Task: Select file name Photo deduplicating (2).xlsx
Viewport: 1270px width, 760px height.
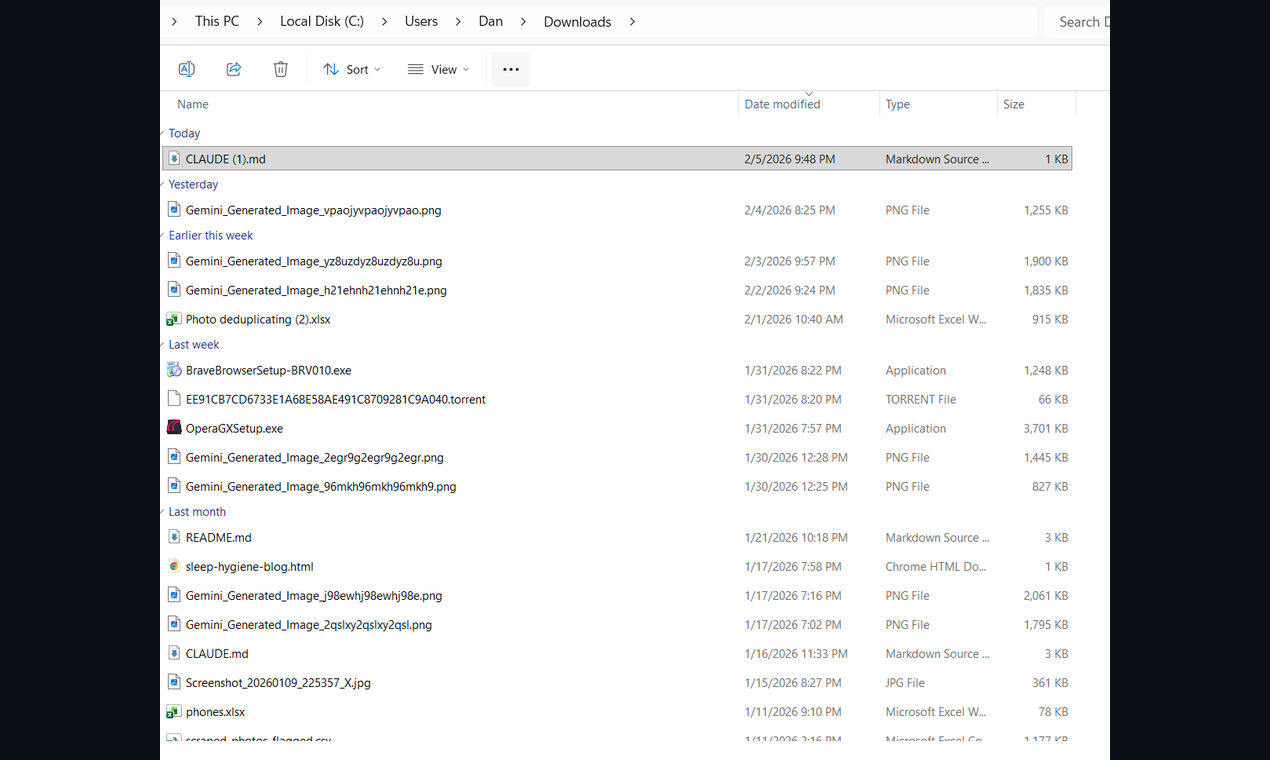Action: [x=258, y=319]
